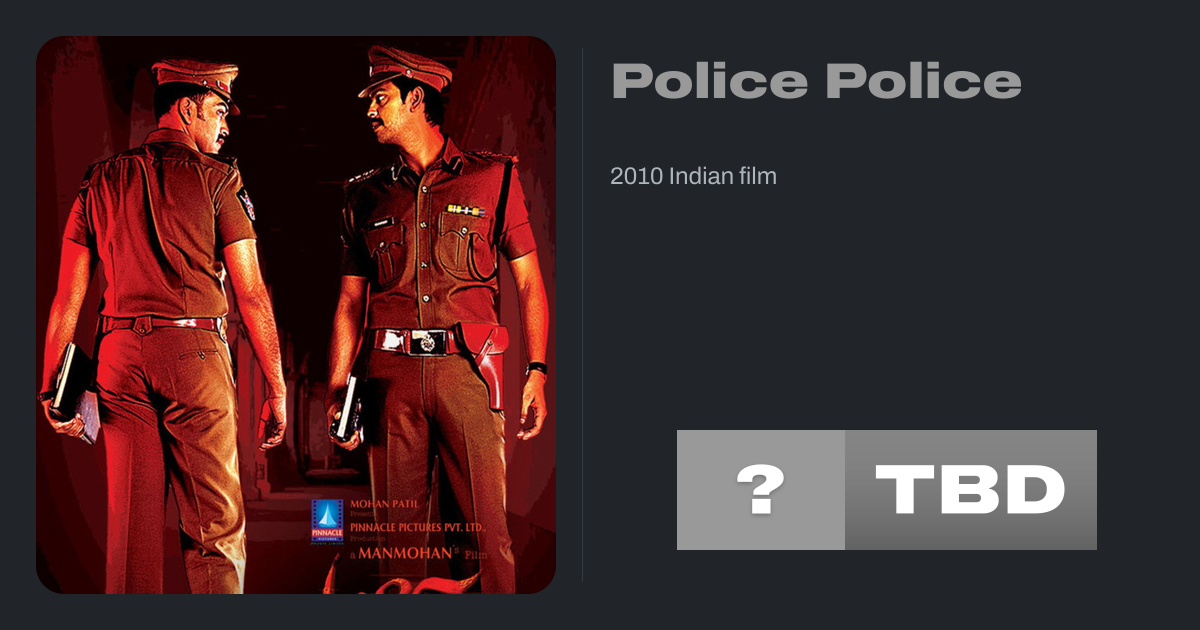Open the Police Police movie poster
This screenshot has width=1200, height=630.
point(296,315)
